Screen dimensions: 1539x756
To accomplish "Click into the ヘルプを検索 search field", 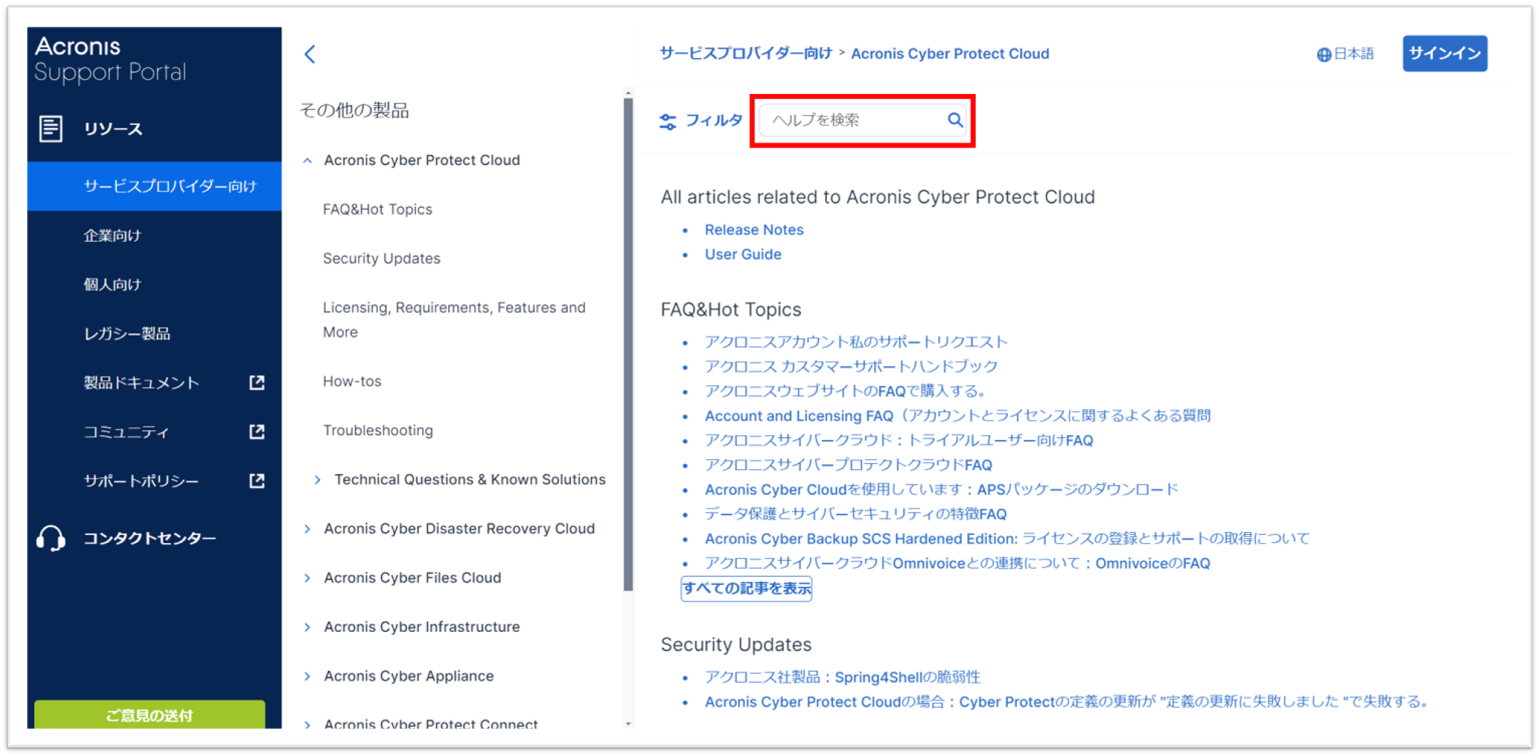I will click(x=850, y=120).
